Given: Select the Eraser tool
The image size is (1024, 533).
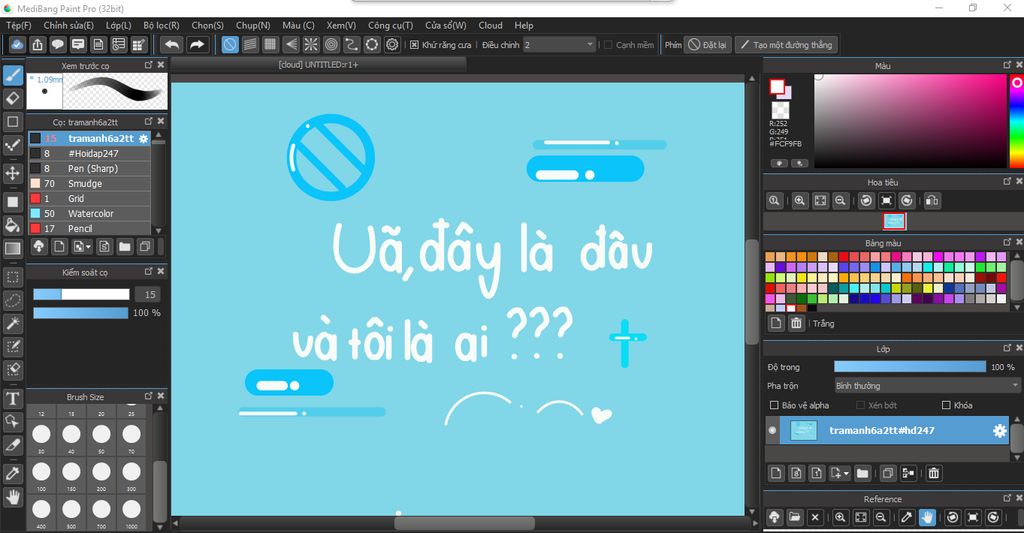Looking at the screenshot, I should (x=12, y=98).
